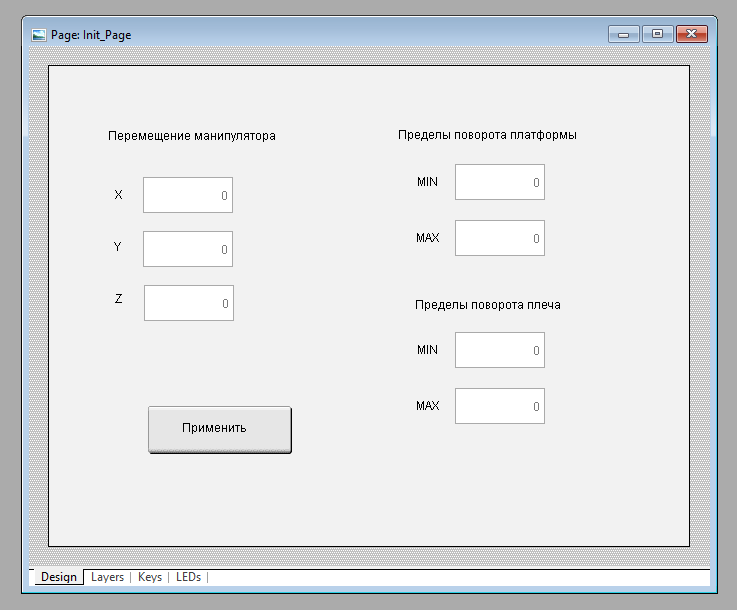This screenshot has height=610, width=737.
Task: Open the Keys tab
Action: 150,577
